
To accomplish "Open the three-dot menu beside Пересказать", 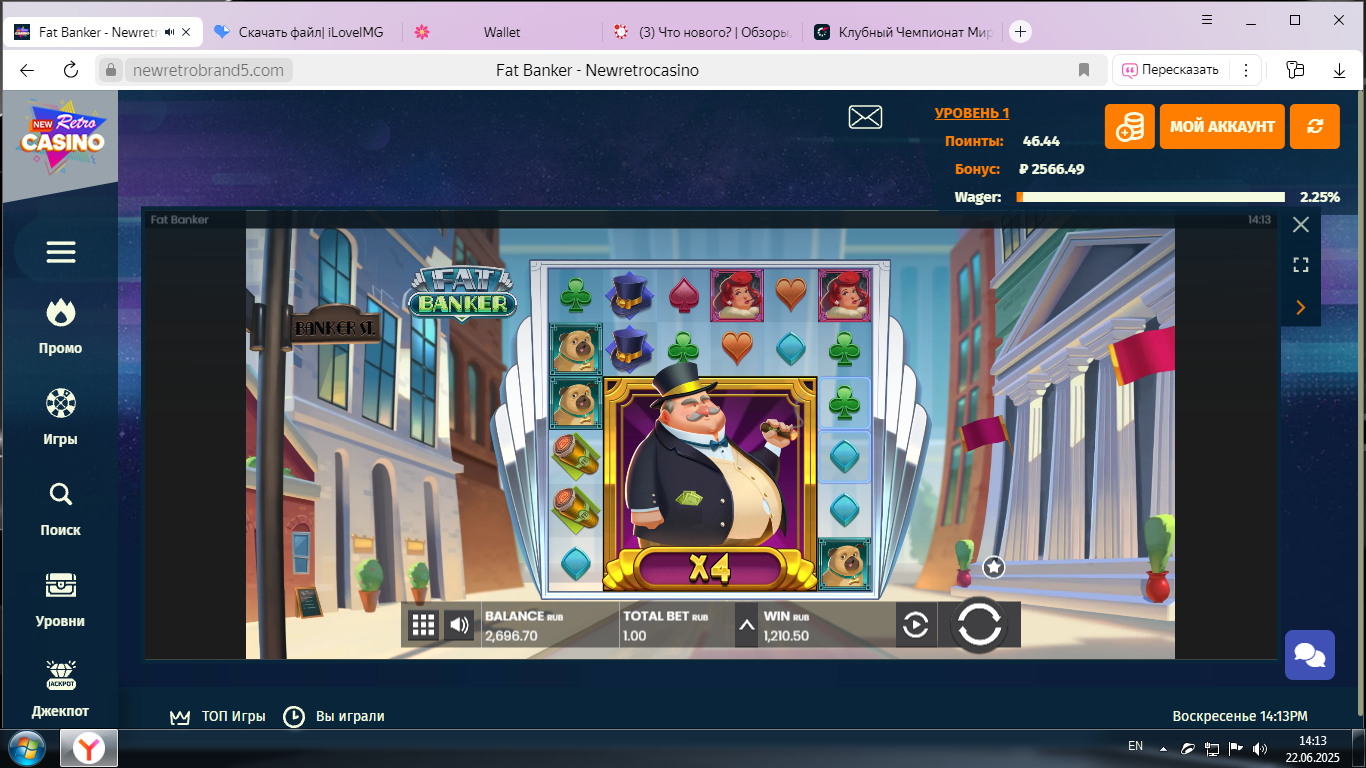I will [x=1246, y=70].
